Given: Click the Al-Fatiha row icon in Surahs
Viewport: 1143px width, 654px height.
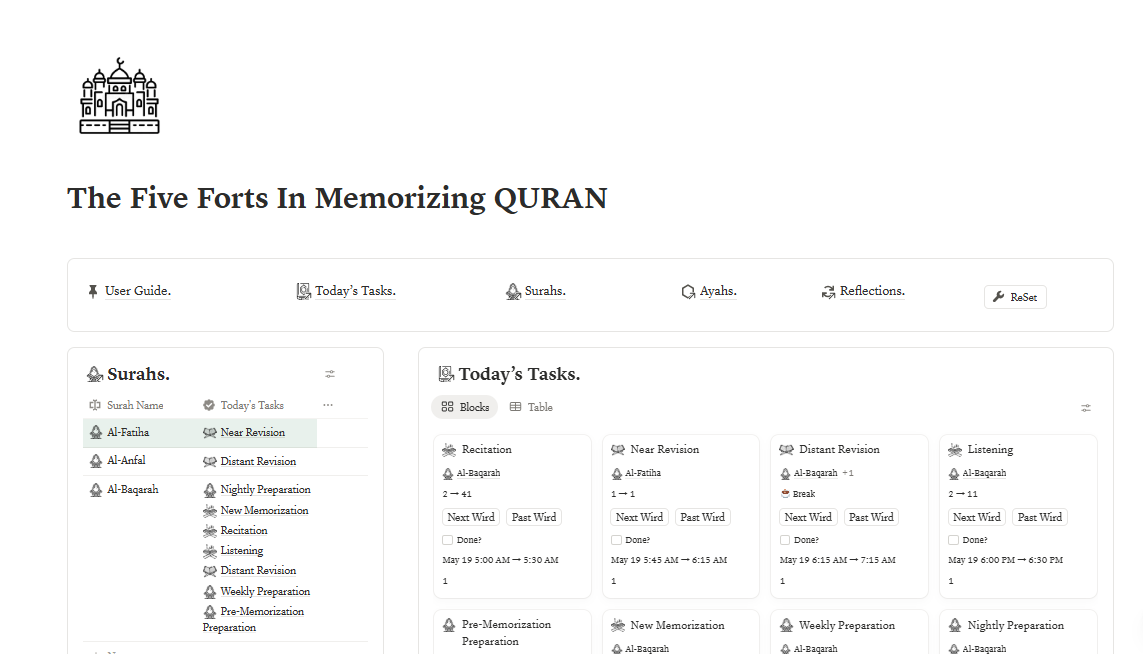Looking at the screenshot, I should tap(95, 432).
